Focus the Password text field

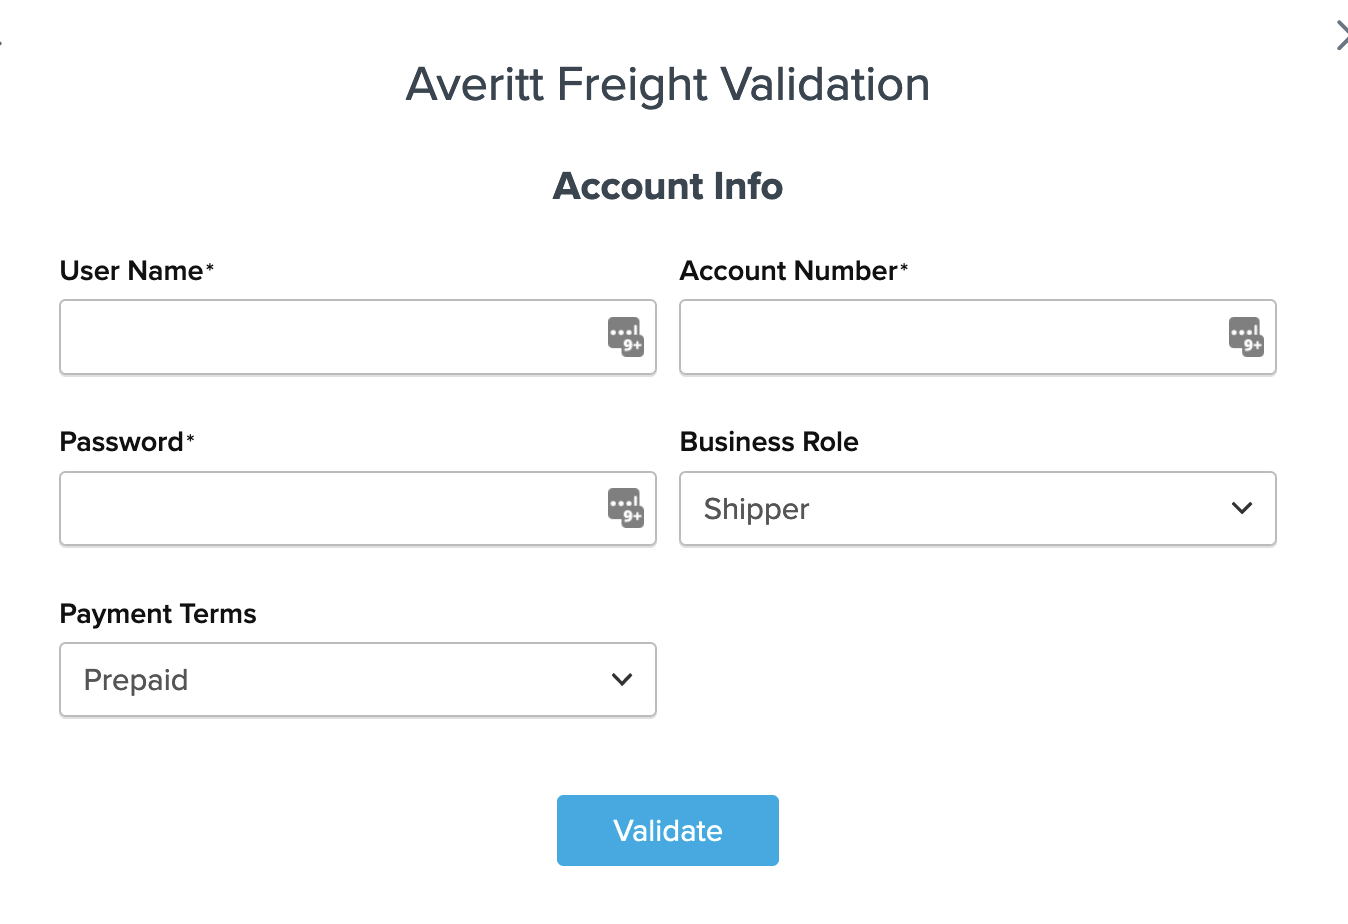pyautogui.click(x=330, y=509)
